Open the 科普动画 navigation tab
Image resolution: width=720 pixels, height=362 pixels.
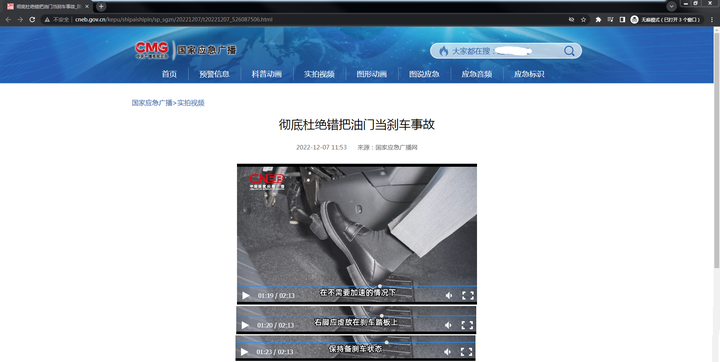(266, 74)
